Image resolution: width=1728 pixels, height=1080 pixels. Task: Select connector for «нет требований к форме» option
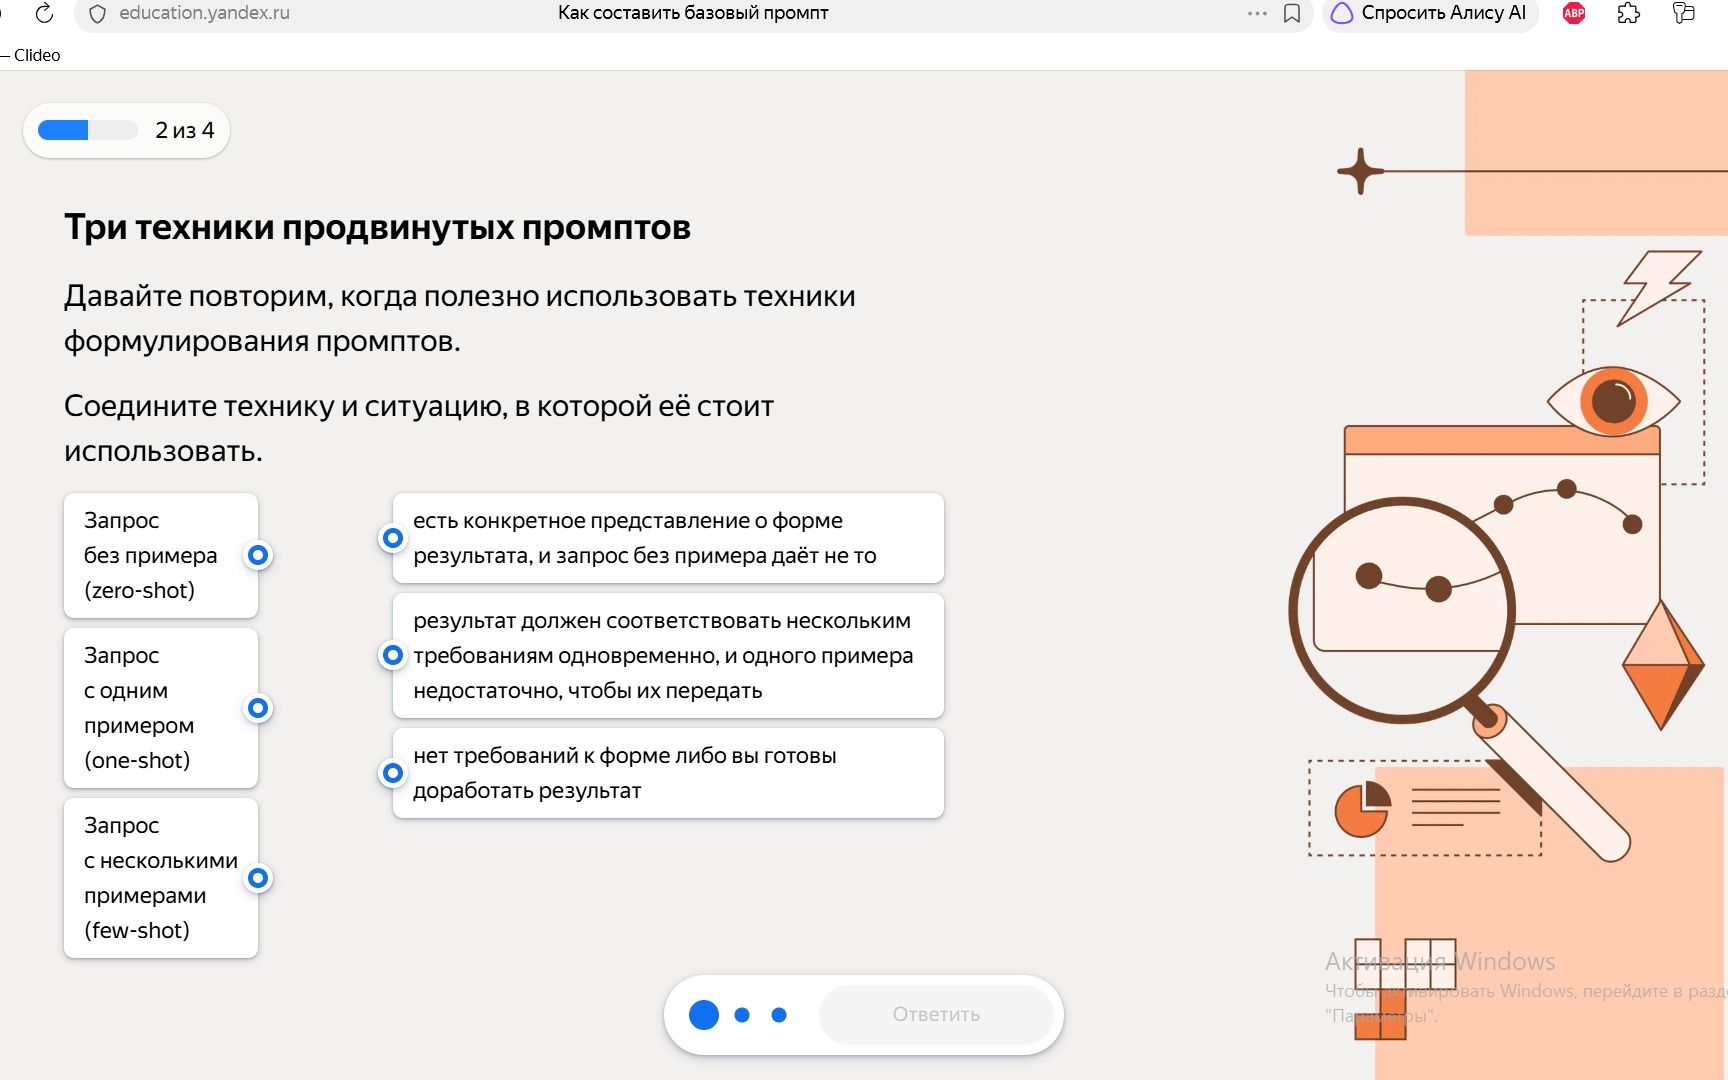pos(393,773)
